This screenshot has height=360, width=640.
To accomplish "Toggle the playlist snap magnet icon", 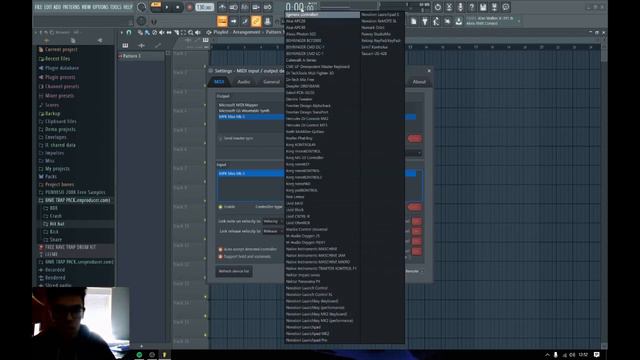I will 129,32.
